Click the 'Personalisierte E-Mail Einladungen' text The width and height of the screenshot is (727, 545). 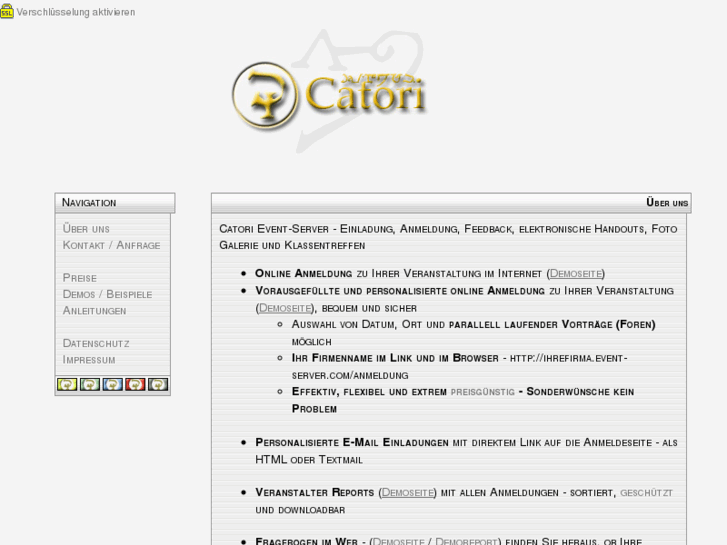352,442
